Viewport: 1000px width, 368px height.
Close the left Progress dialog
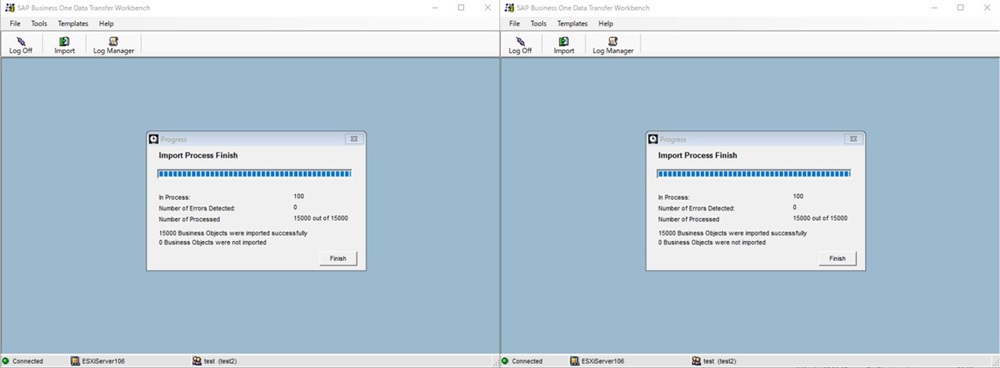pos(354,139)
